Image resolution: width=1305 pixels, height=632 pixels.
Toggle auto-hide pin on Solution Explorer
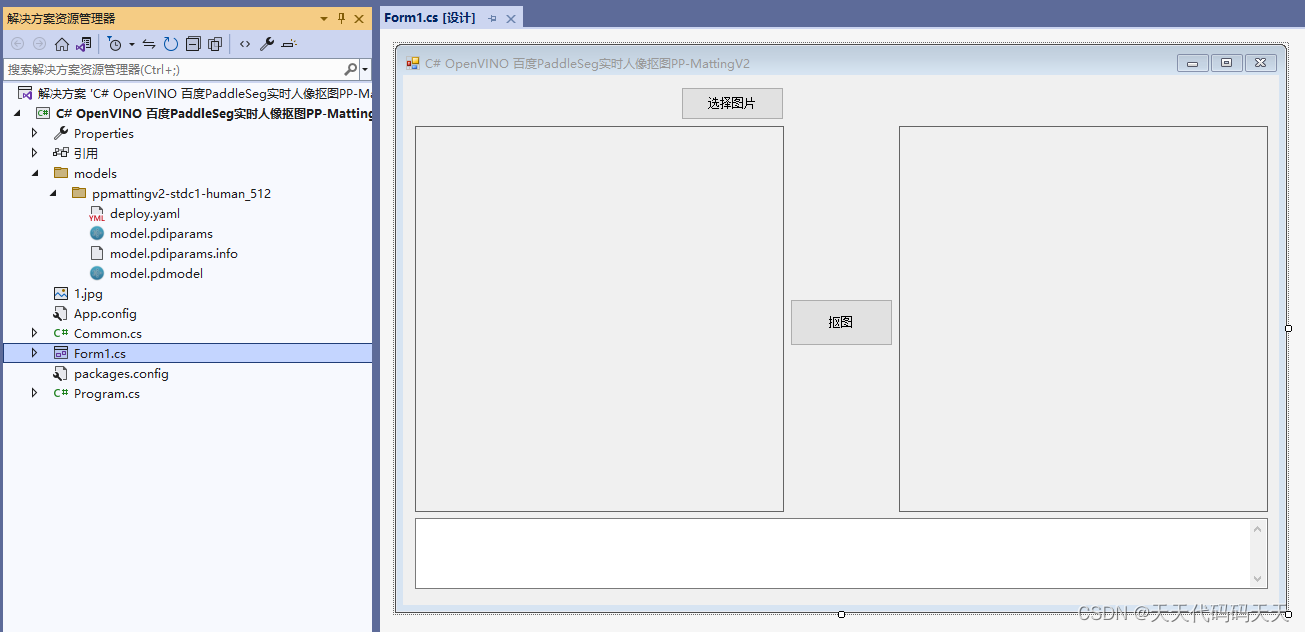(342, 19)
